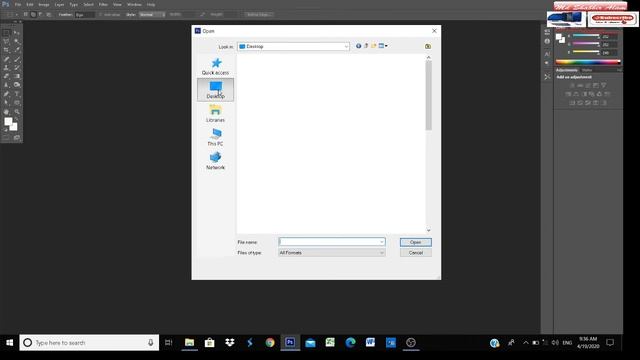Select the History Brush tool
The height and width of the screenshot is (360, 640).
pyautogui.click(x=17, y=67)
